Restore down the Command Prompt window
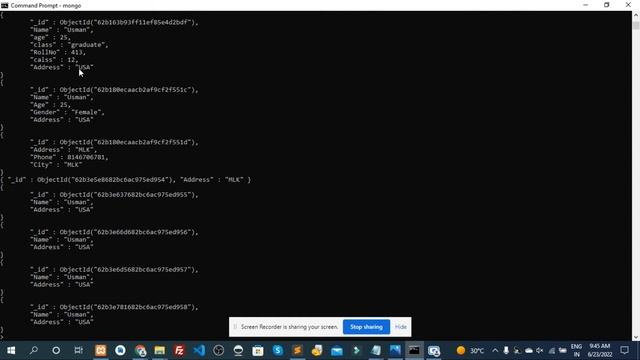The image size is (640, 360). [x=607, y=5]
